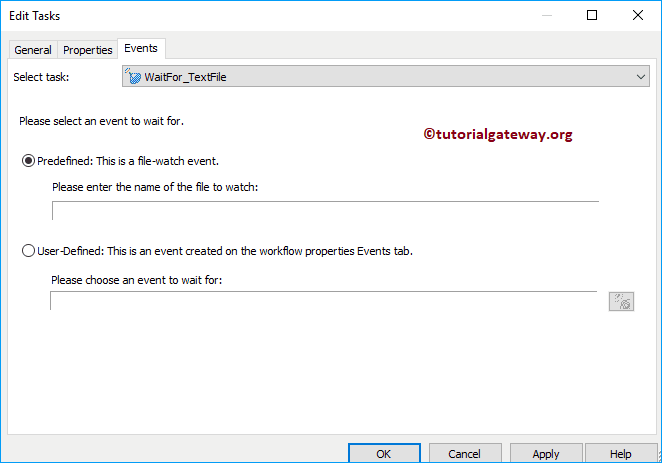Select the User-Defined event radio button
The height and width of the screenshot is (463, 662).
coord(28,251)
